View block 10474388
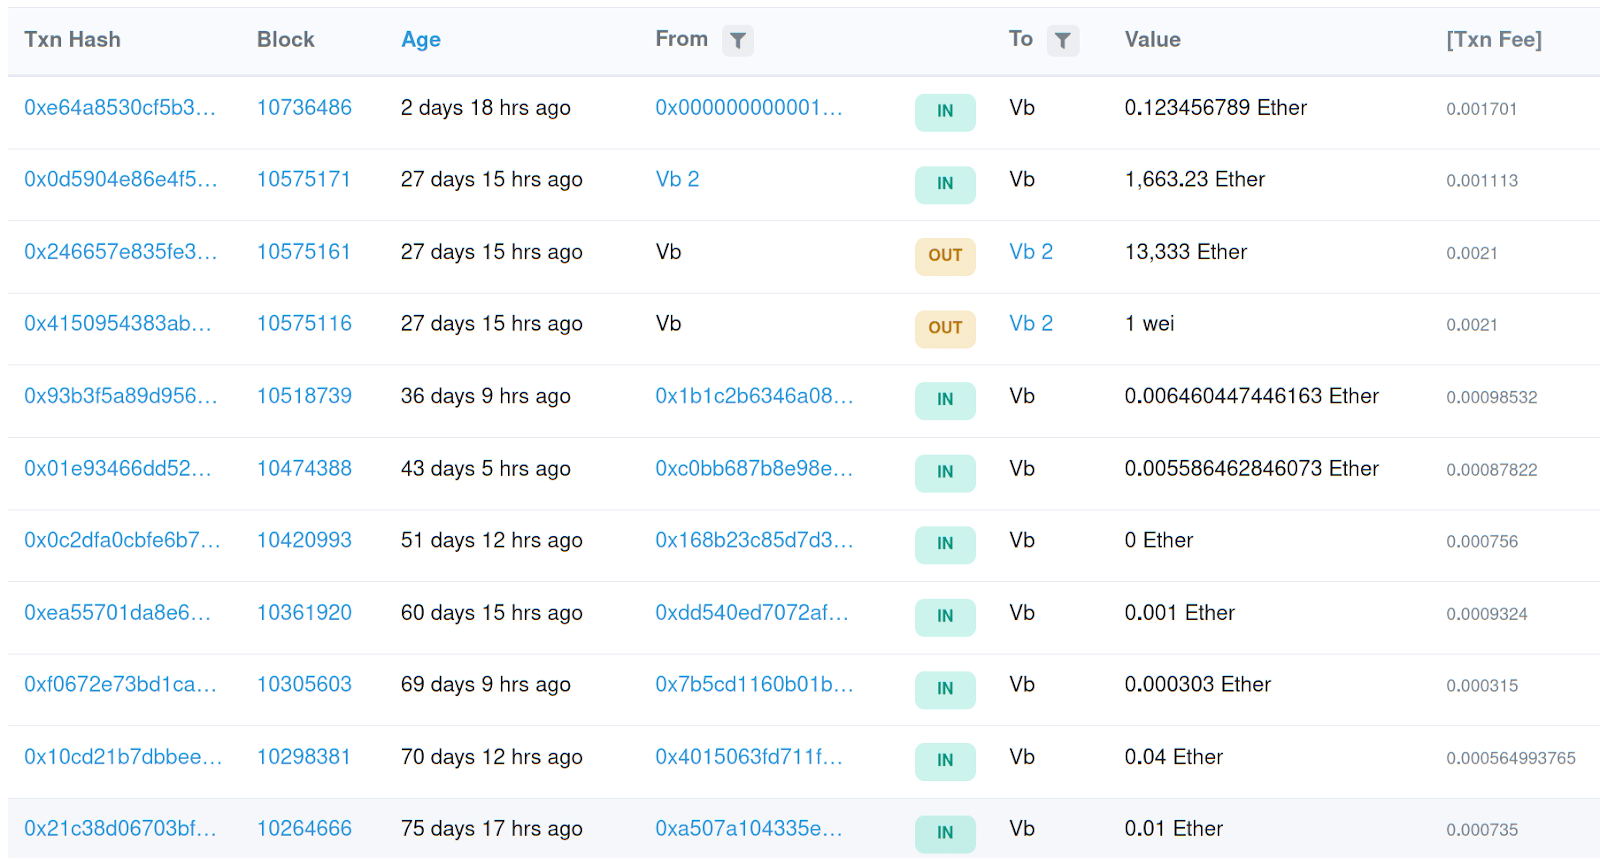This screenshot has width=1600, height=858. (304, 469)
